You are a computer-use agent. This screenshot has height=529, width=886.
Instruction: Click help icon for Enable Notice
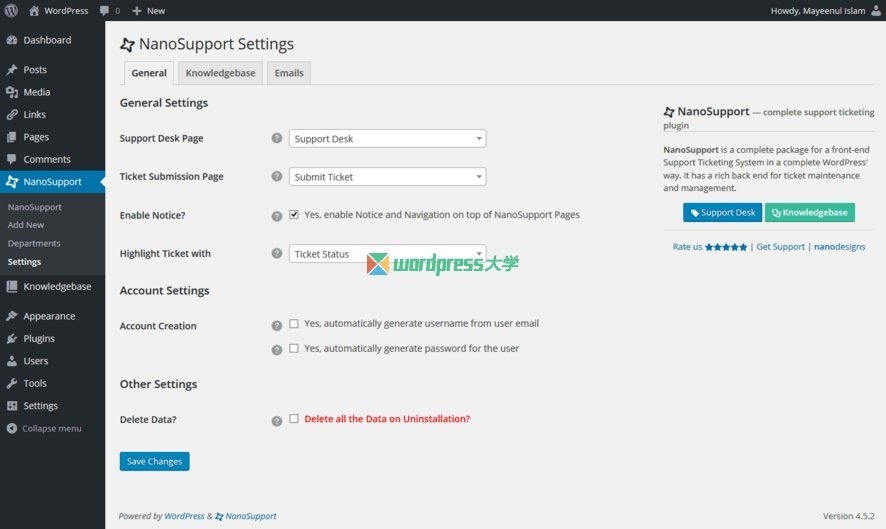pos(276,216)
